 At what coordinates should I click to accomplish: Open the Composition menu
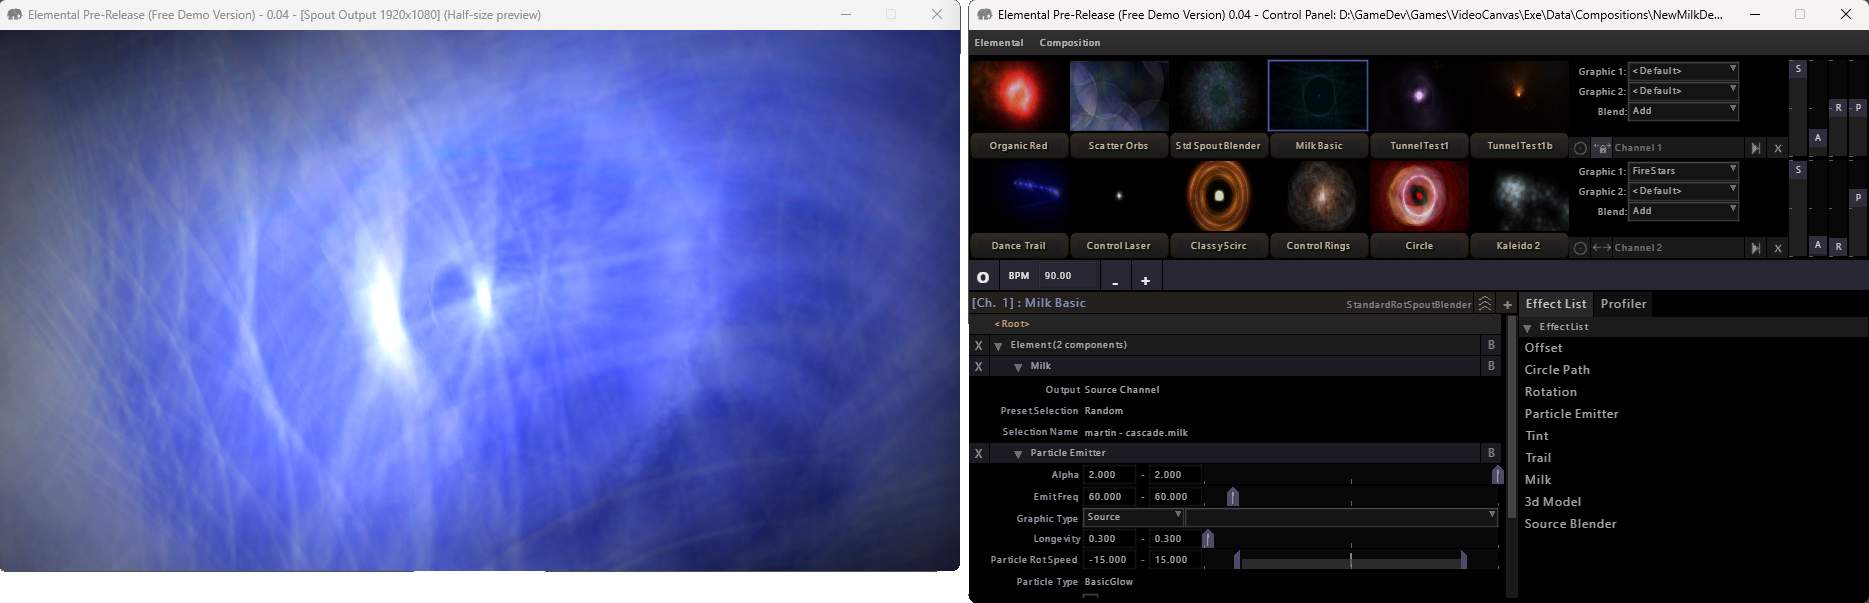pos(1069,43)
